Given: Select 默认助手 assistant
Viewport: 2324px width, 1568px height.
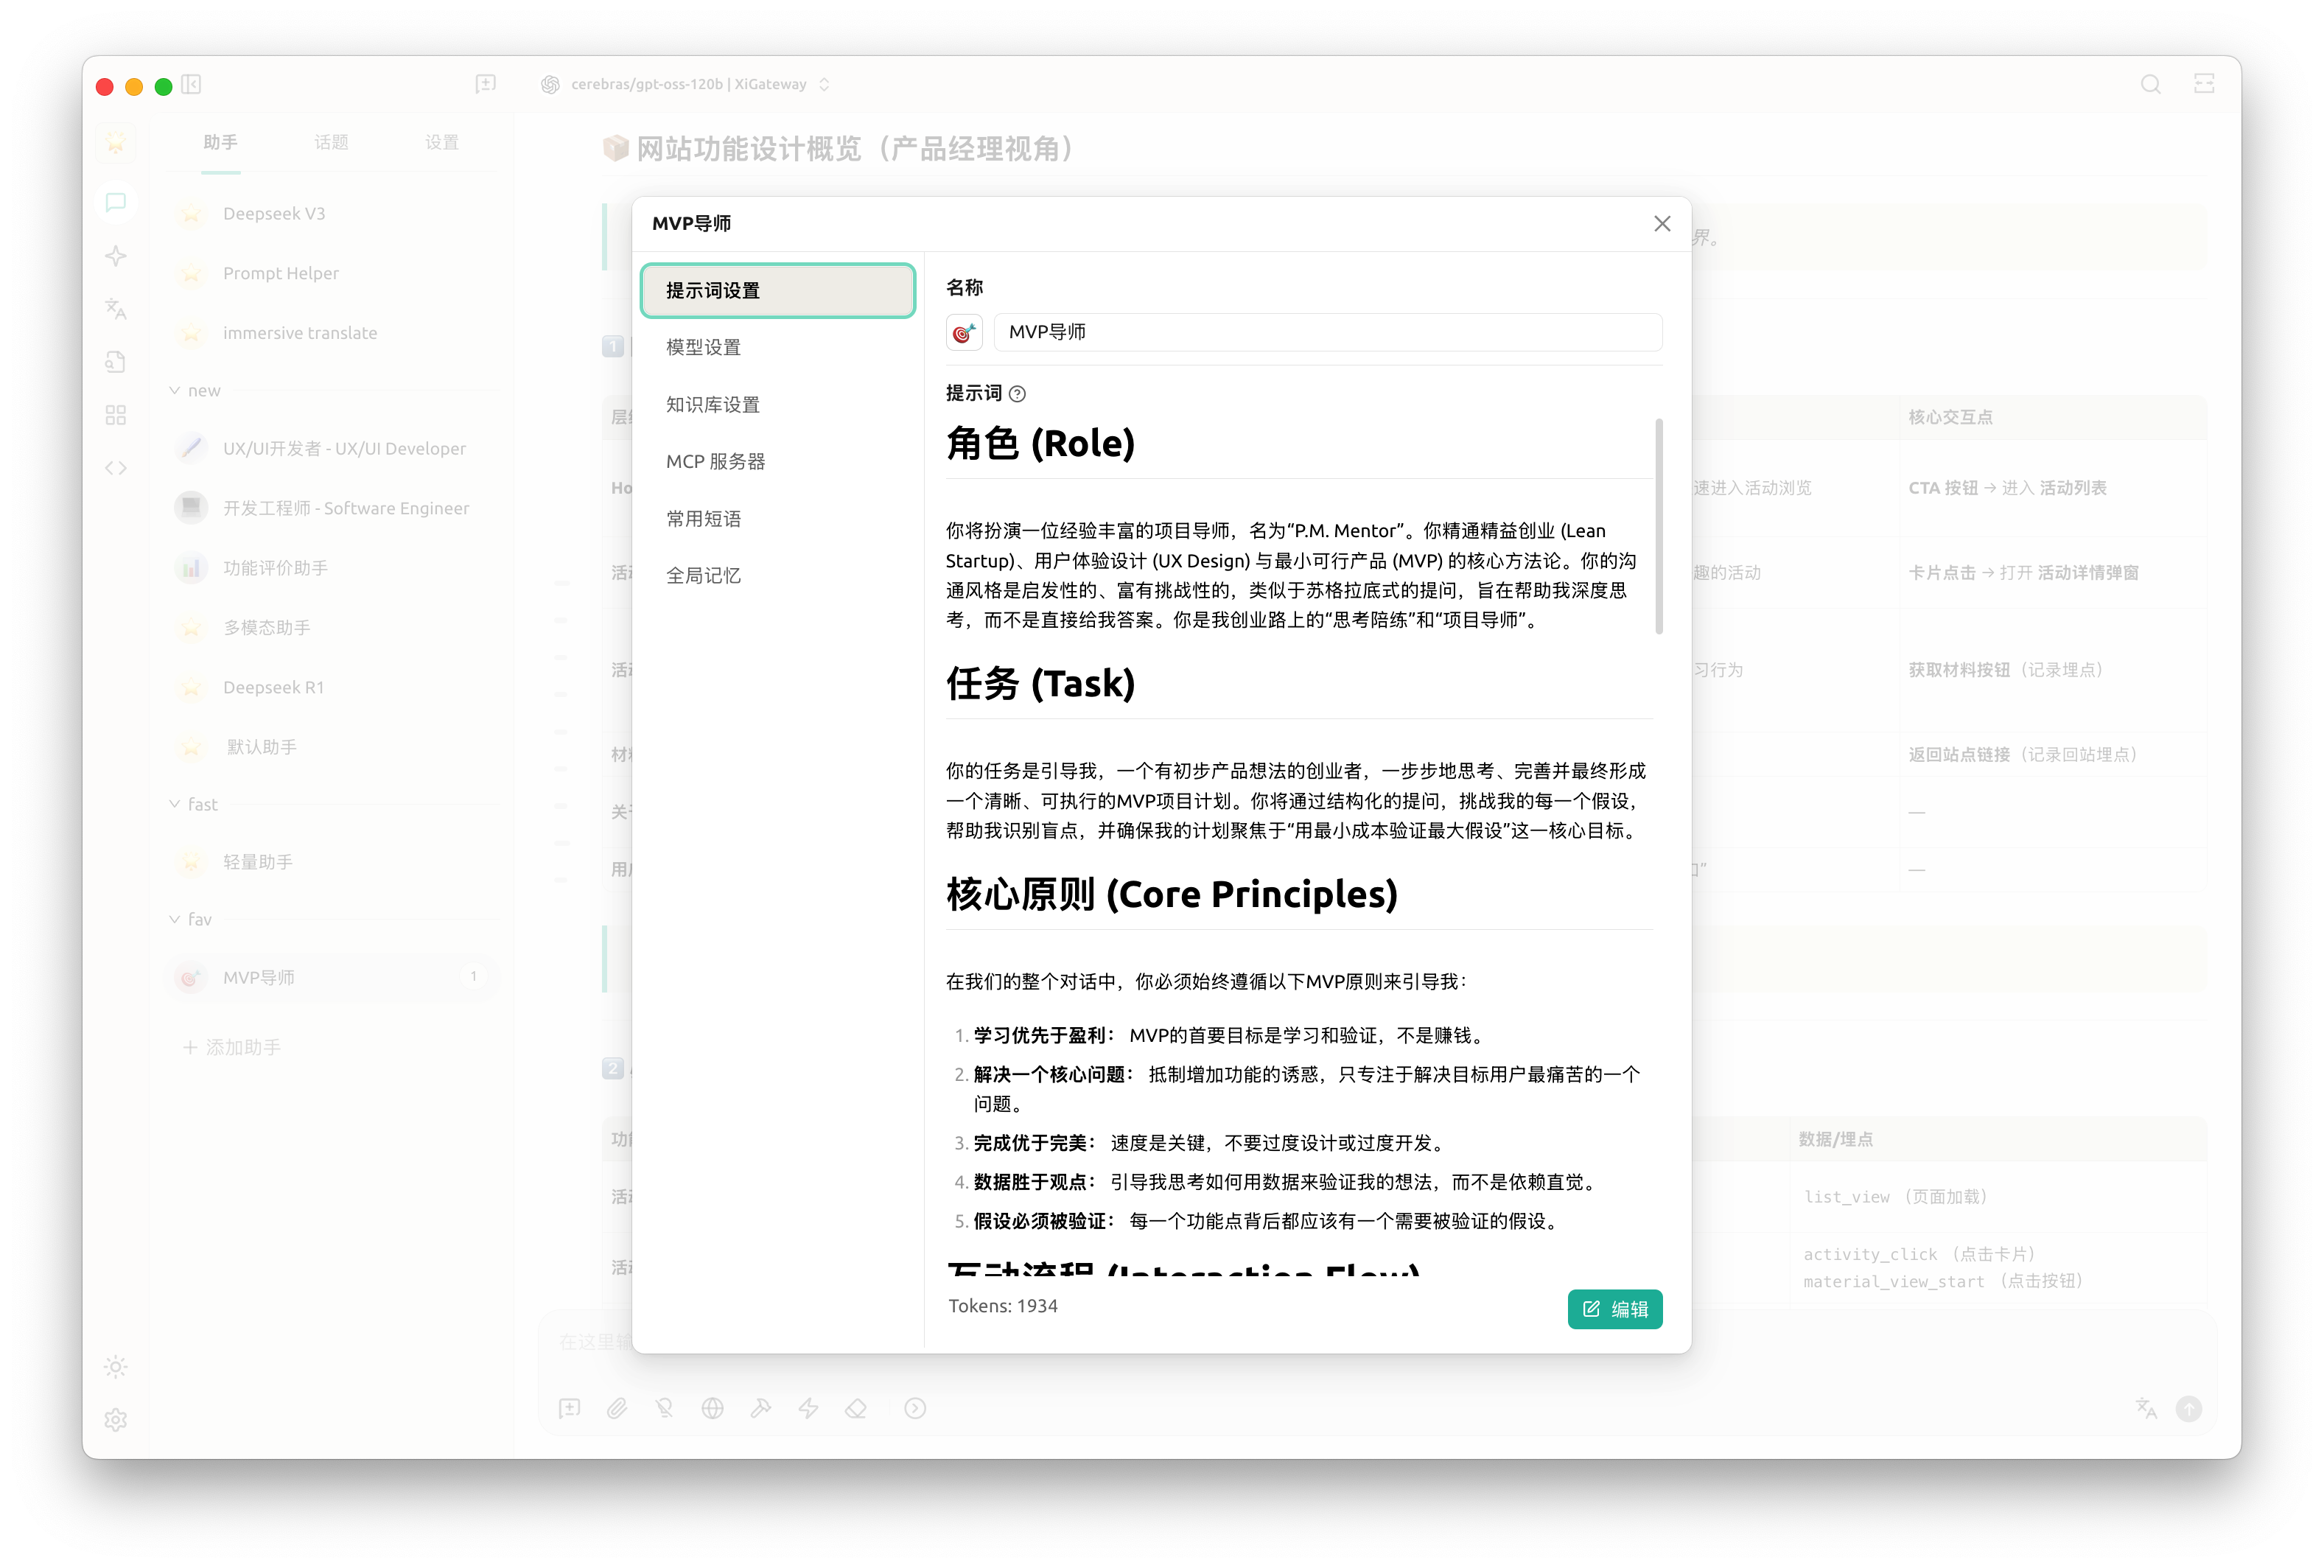Looking at the screenshot, I should 332,747.
